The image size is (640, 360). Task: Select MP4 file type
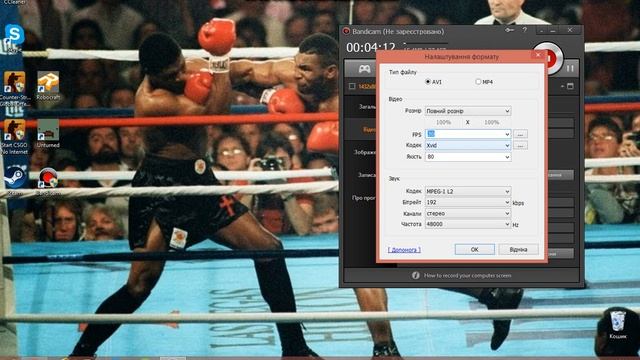point(478,82)
